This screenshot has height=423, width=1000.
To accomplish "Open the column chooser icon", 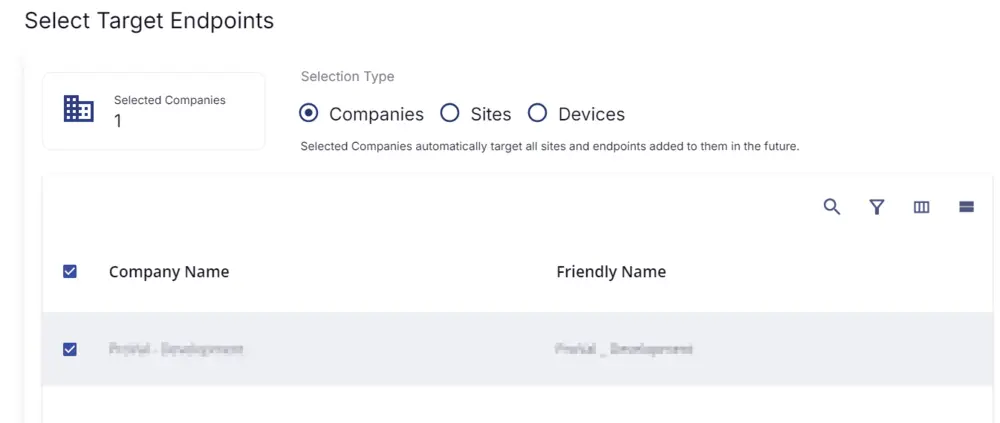I will pos(922,207).
